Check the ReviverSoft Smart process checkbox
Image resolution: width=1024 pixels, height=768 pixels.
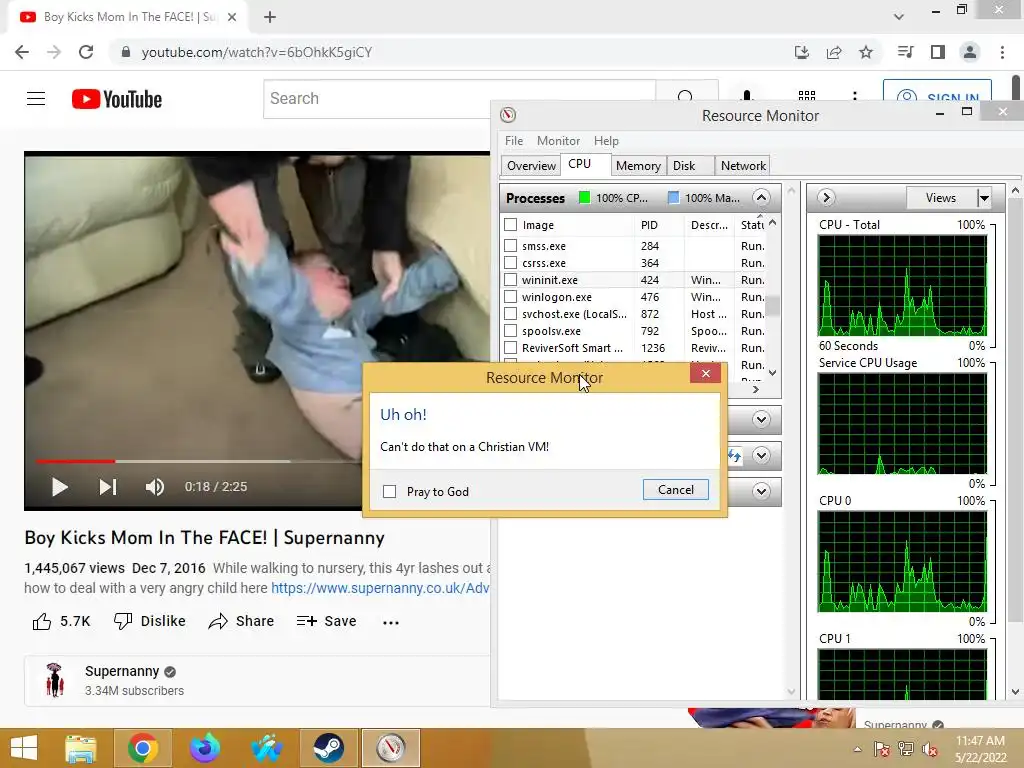511,347
